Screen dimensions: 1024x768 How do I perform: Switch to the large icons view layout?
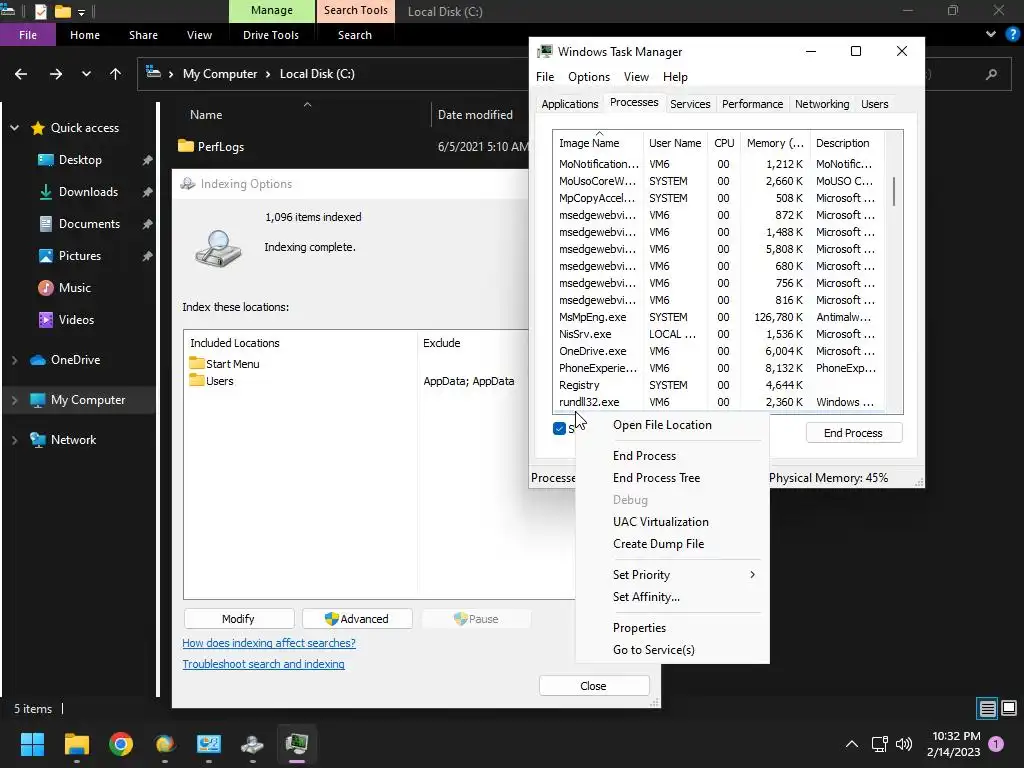point(1009,709)
